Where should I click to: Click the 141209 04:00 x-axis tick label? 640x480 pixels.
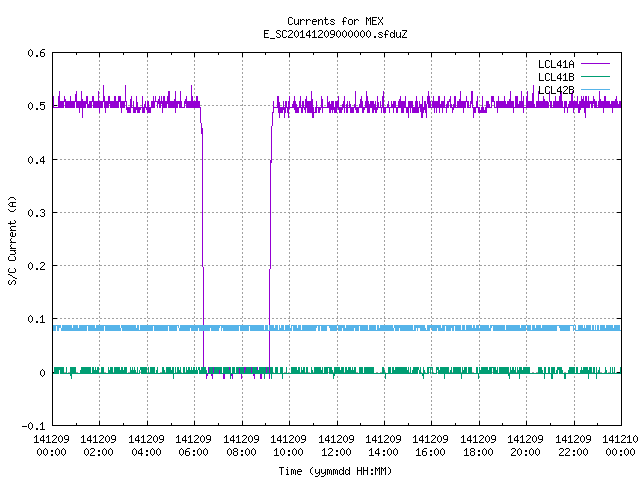[x=146, y=445]
